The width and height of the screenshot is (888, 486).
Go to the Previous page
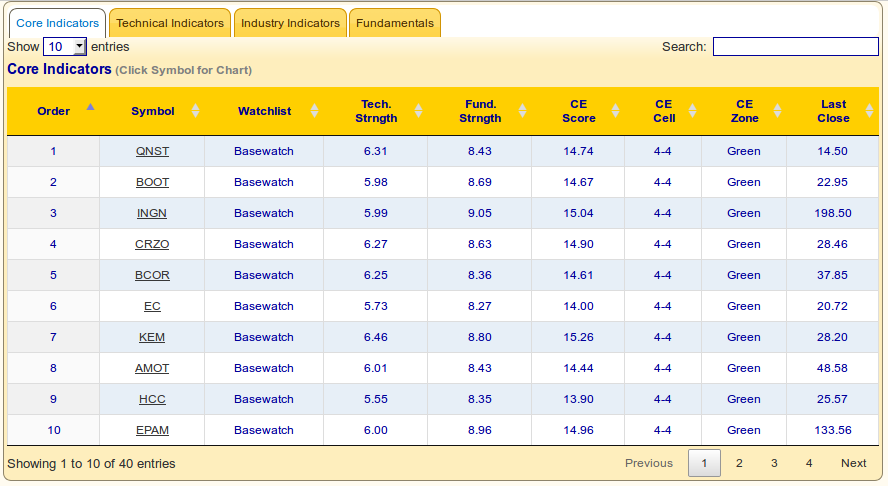tap(649, 463)
